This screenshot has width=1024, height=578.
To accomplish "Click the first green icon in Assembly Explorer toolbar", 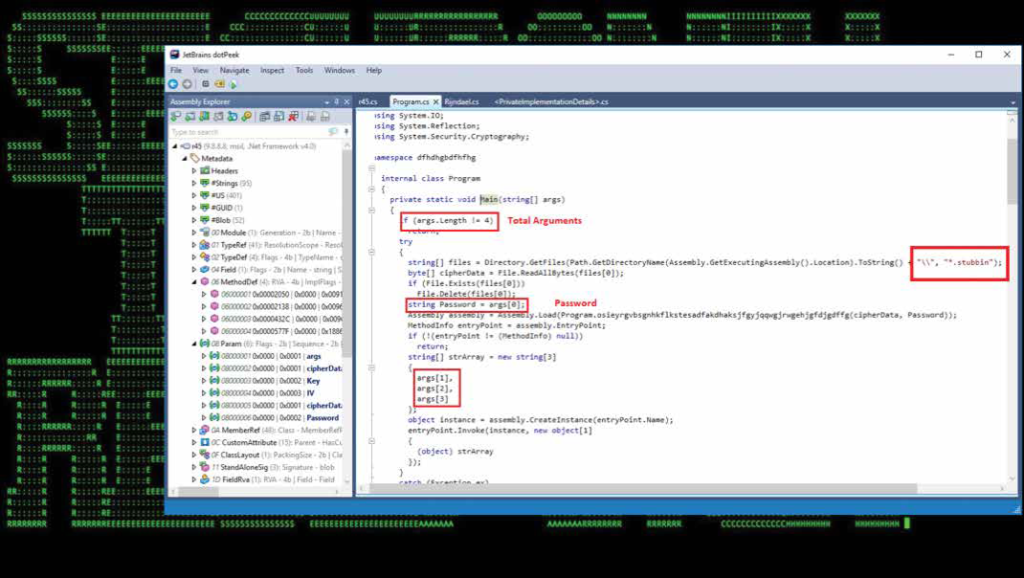I will click(x=176, y=117).
